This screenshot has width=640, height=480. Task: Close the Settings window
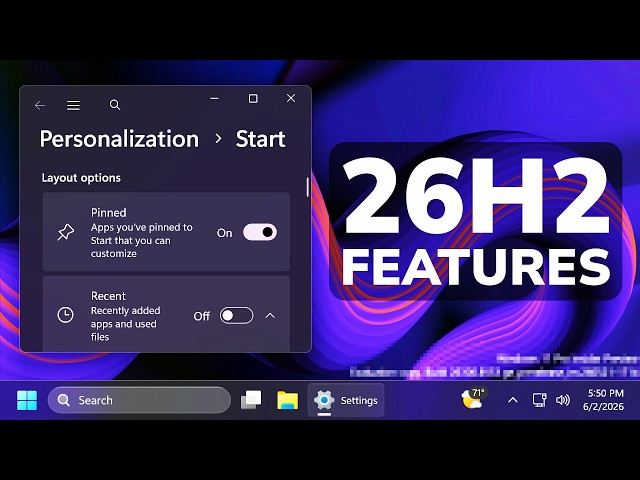[291, 98]
